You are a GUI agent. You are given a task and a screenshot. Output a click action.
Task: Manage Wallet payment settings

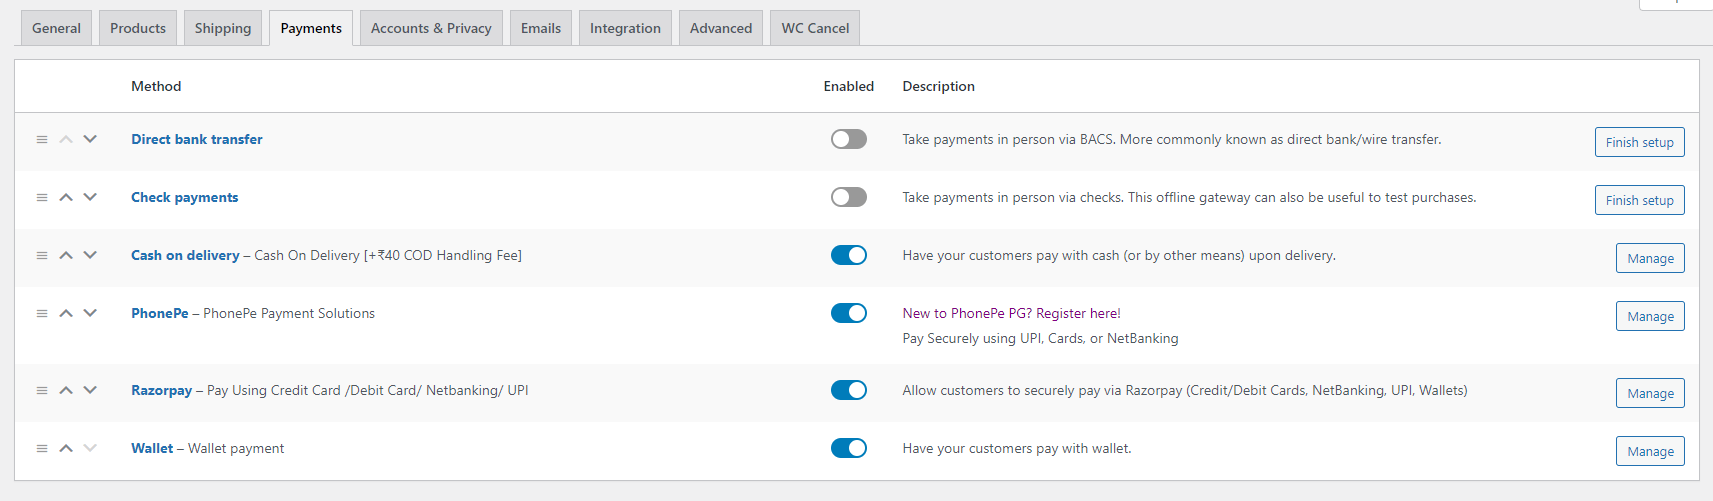tap(1650, 451)
